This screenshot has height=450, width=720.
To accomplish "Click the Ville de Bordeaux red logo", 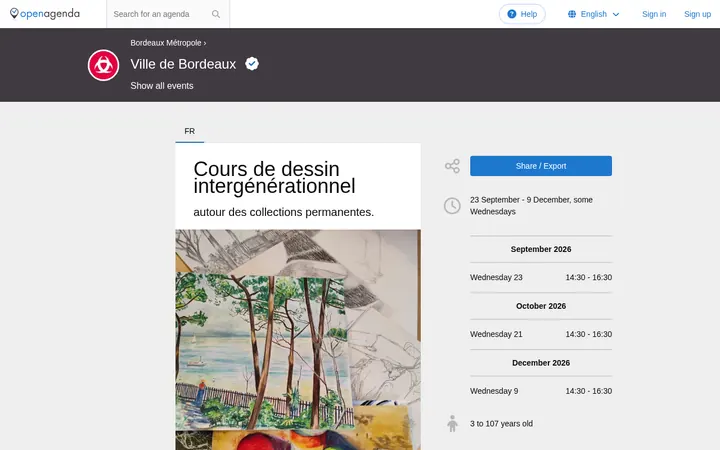I will (103, 65).
